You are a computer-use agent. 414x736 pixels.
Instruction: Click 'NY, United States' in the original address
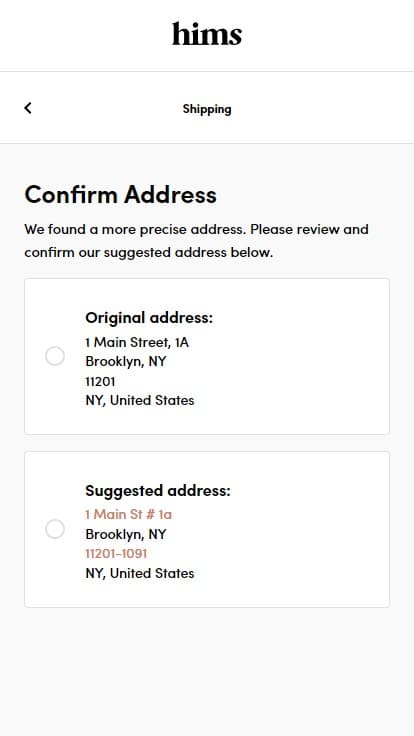[139, 400]
